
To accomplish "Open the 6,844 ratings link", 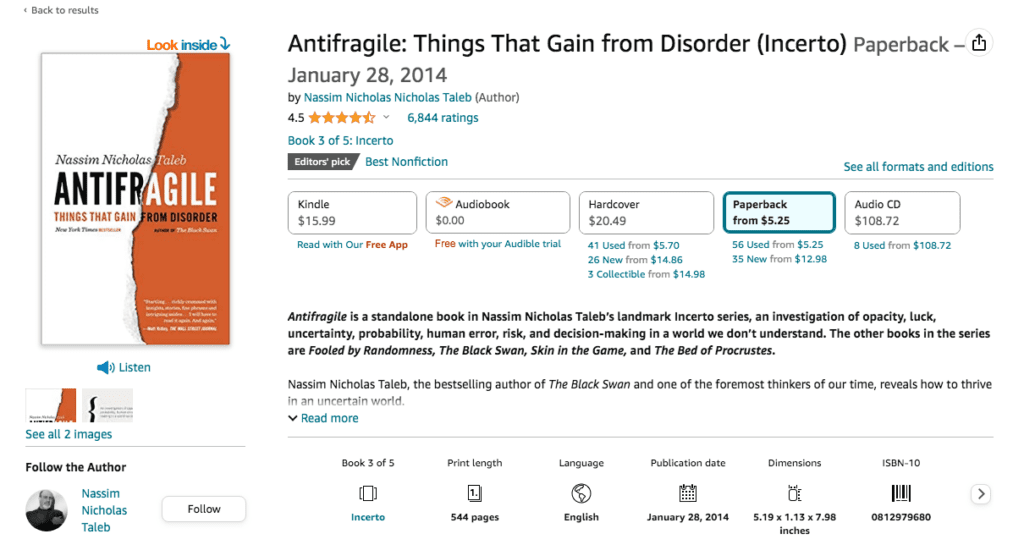I will 443,118.
